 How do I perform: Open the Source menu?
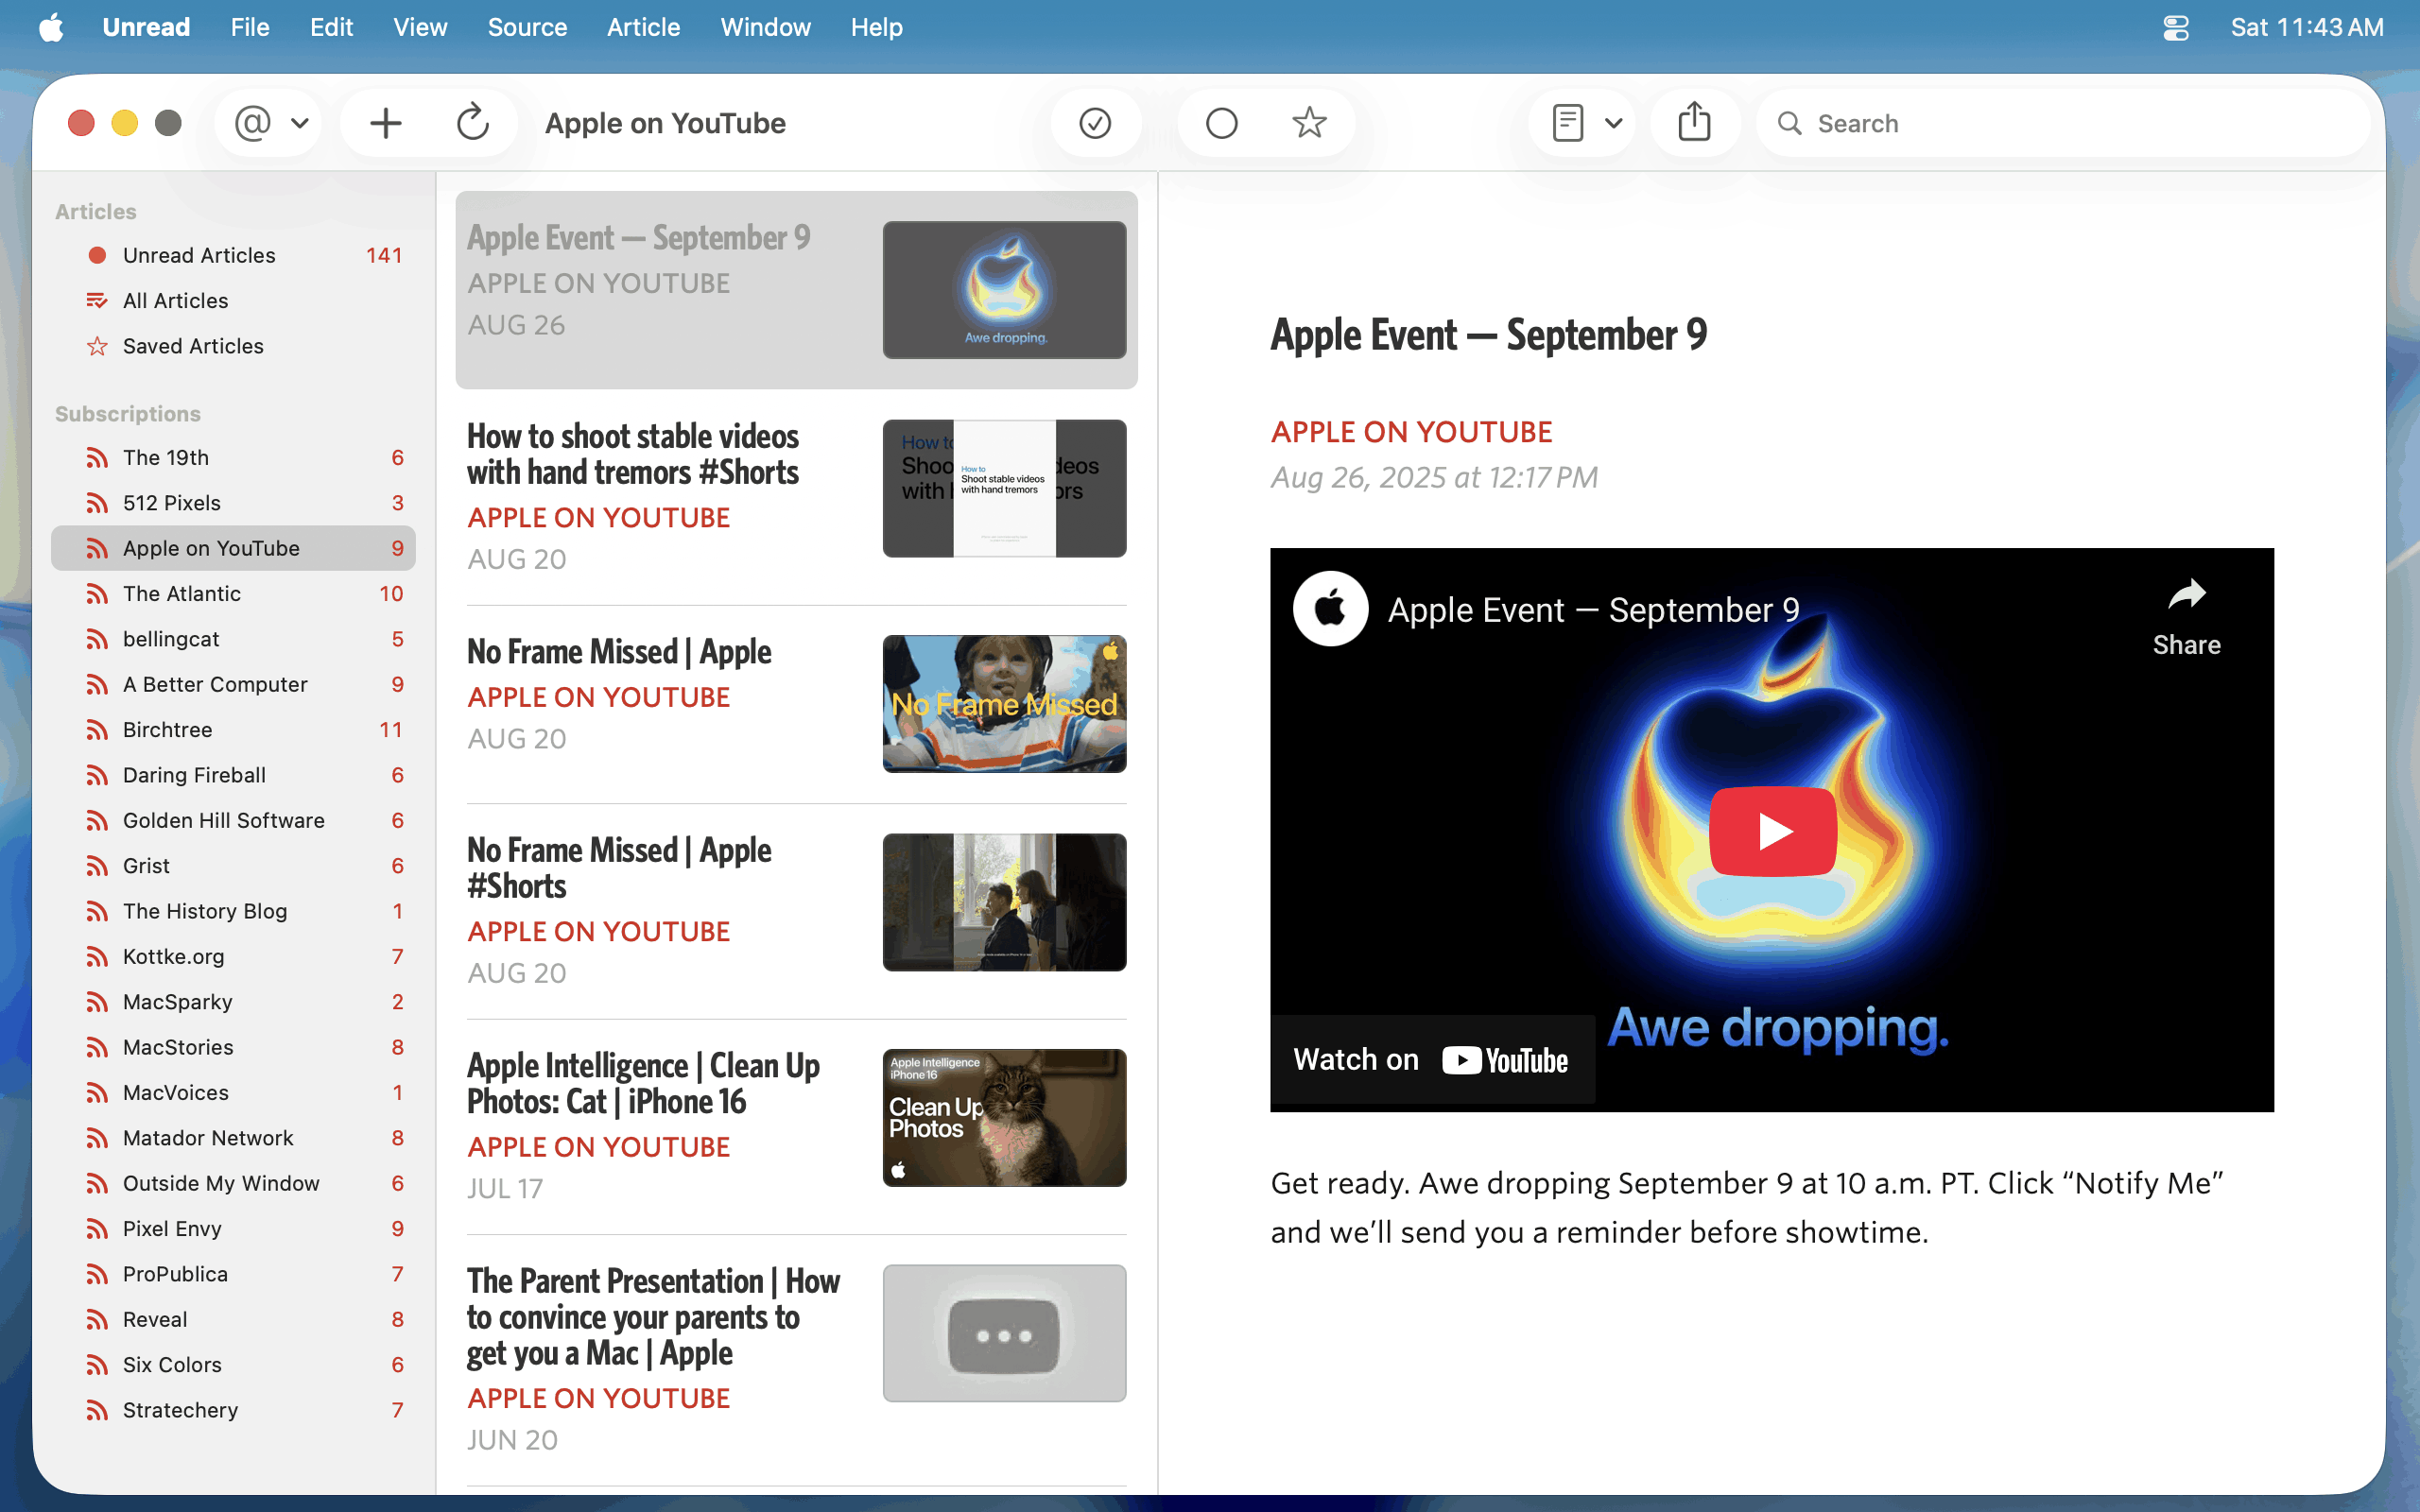tap(527, 27)
